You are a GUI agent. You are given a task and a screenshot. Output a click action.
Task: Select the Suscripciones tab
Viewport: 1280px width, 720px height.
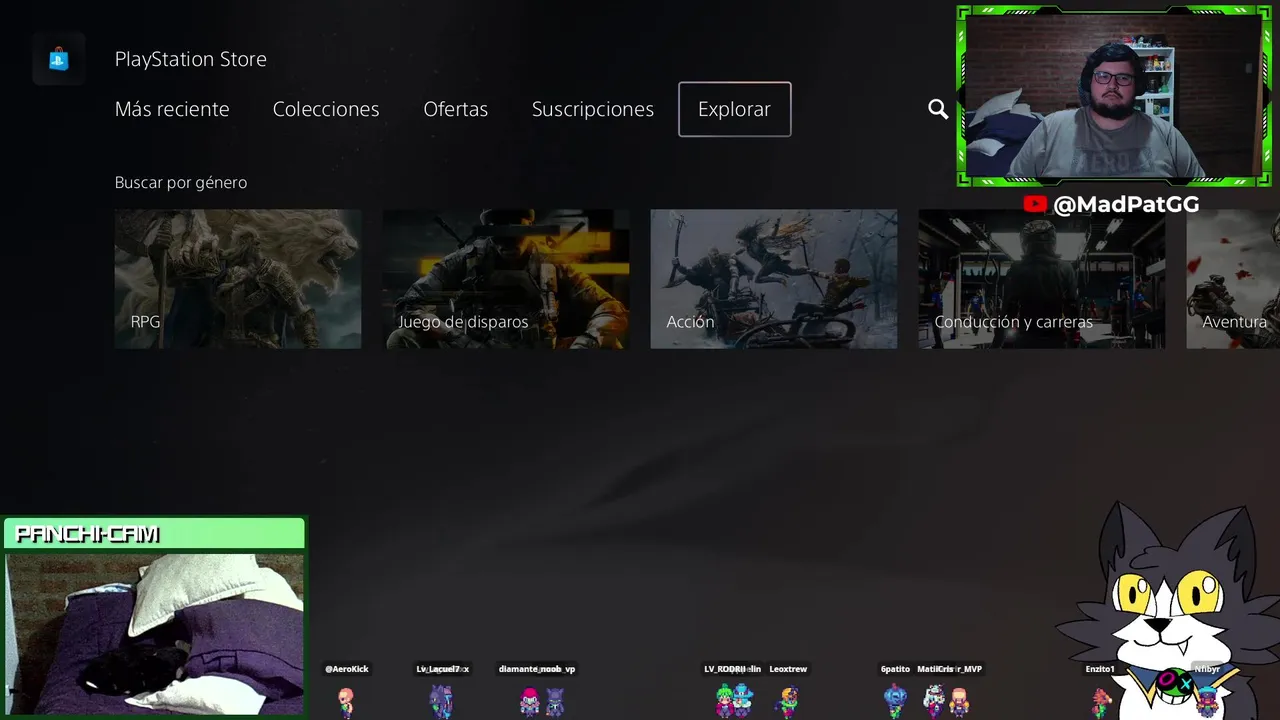click(592, 109)
